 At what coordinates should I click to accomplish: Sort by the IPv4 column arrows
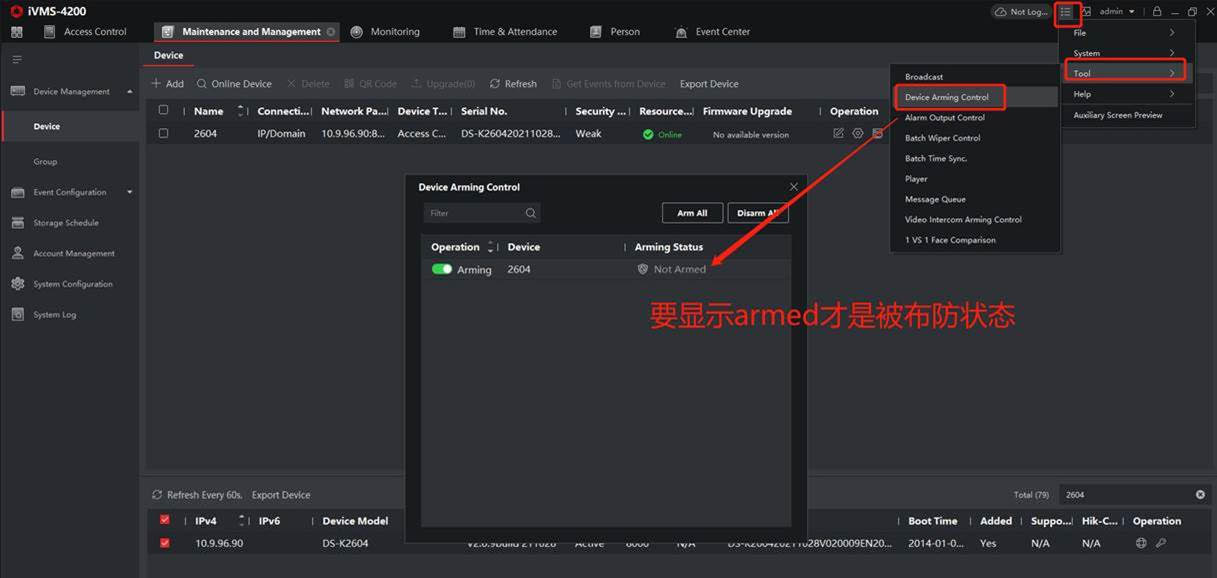coord(240,521)
